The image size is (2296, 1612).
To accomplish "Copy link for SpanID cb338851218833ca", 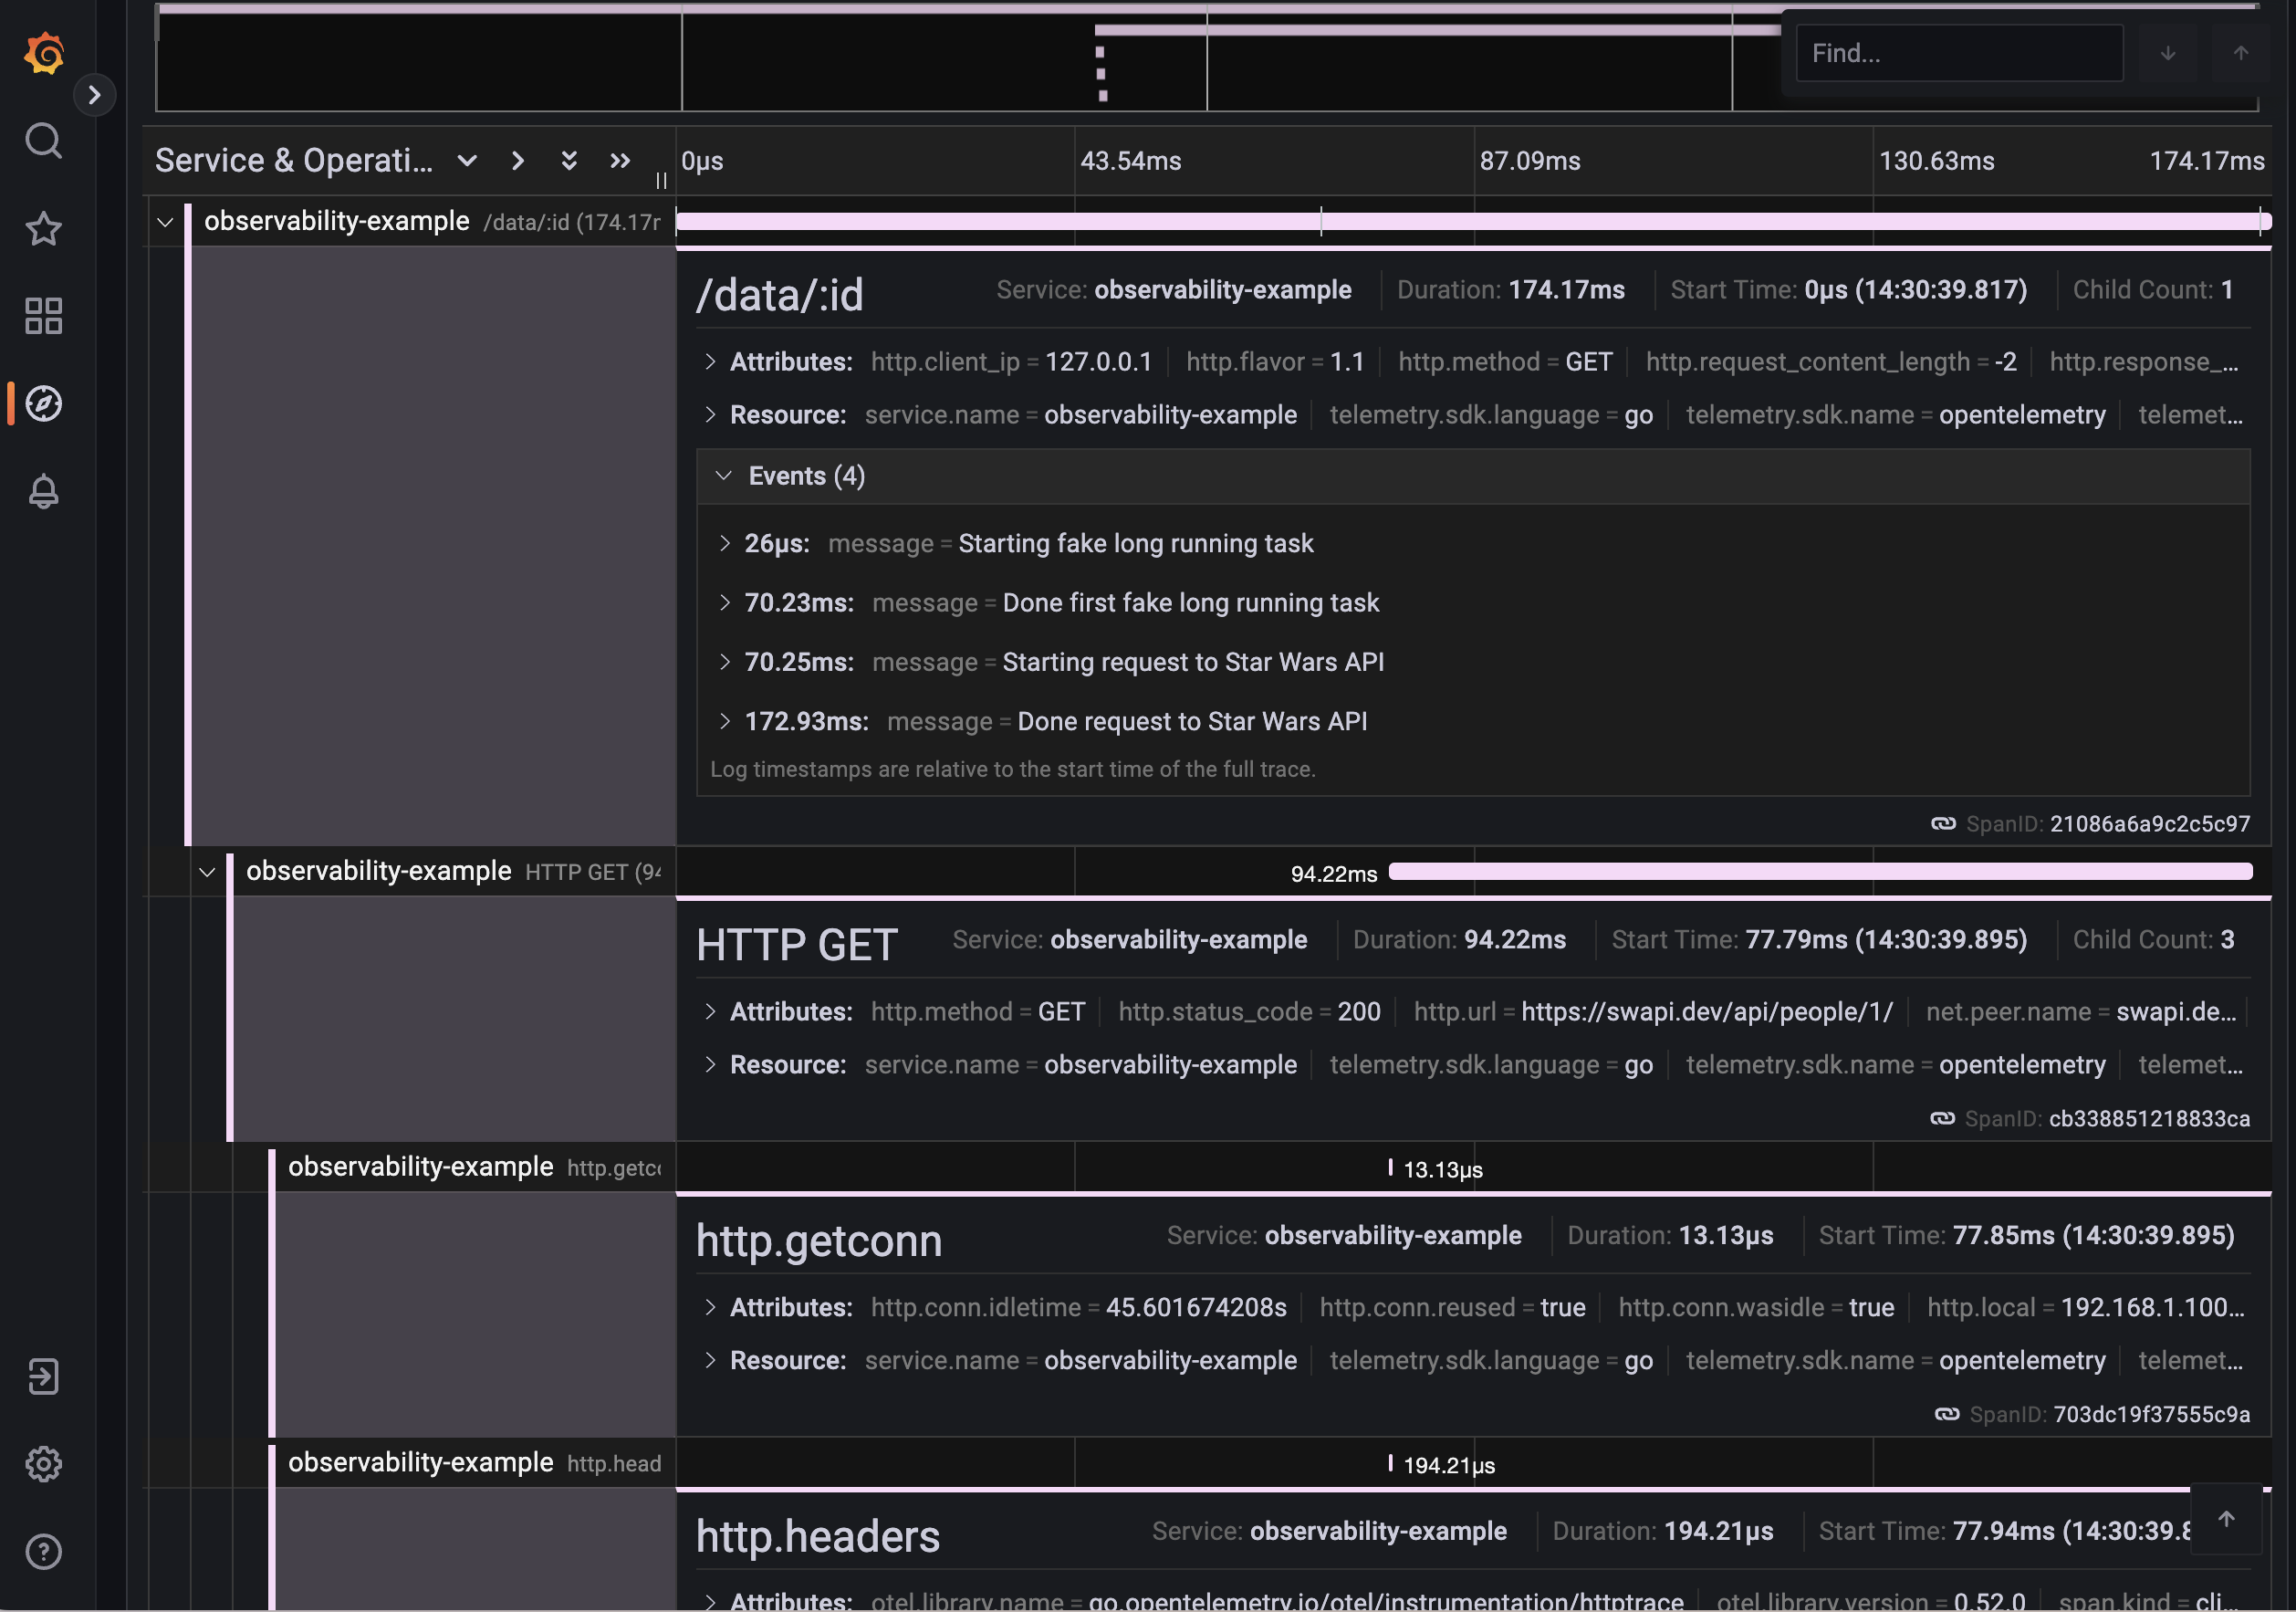I will (1941, 1119).
